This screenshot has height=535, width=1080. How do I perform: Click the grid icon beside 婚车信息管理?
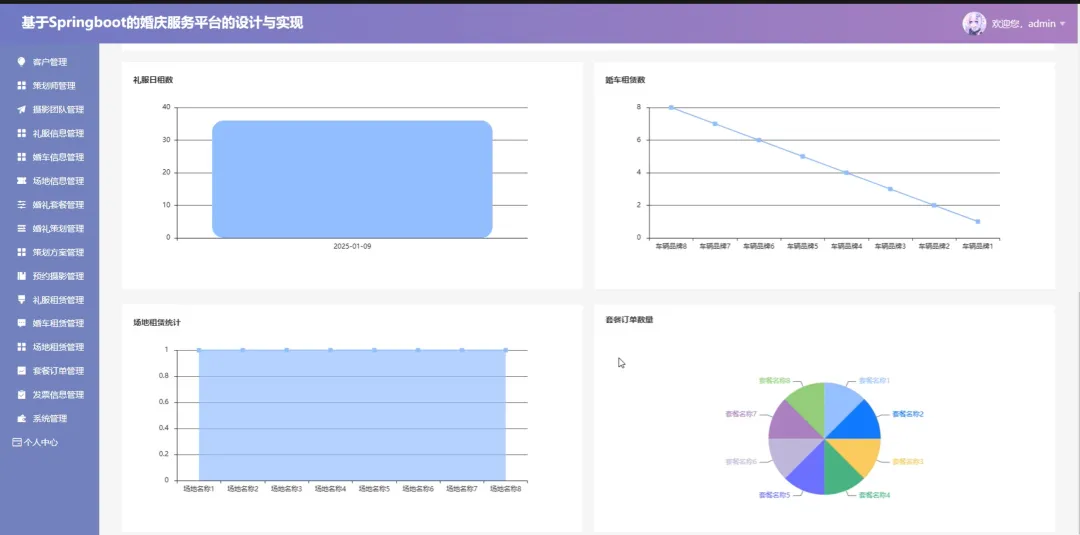(21, 157)
